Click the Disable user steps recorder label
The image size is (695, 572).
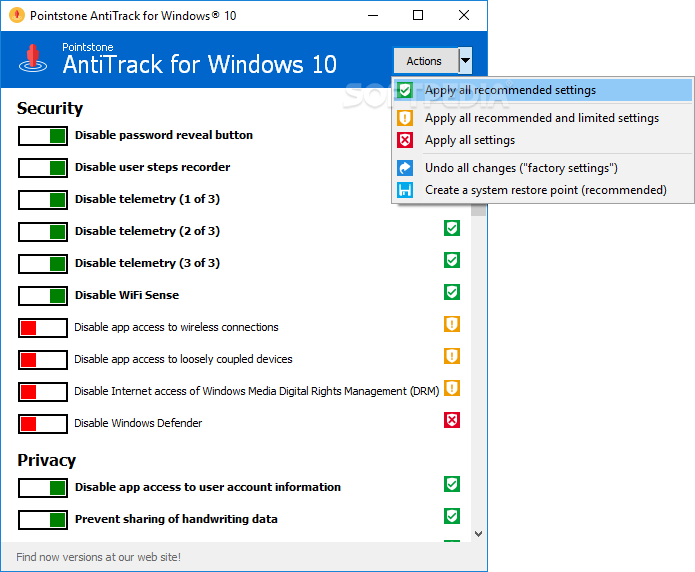pyautogui.click(x=152, y=167)
